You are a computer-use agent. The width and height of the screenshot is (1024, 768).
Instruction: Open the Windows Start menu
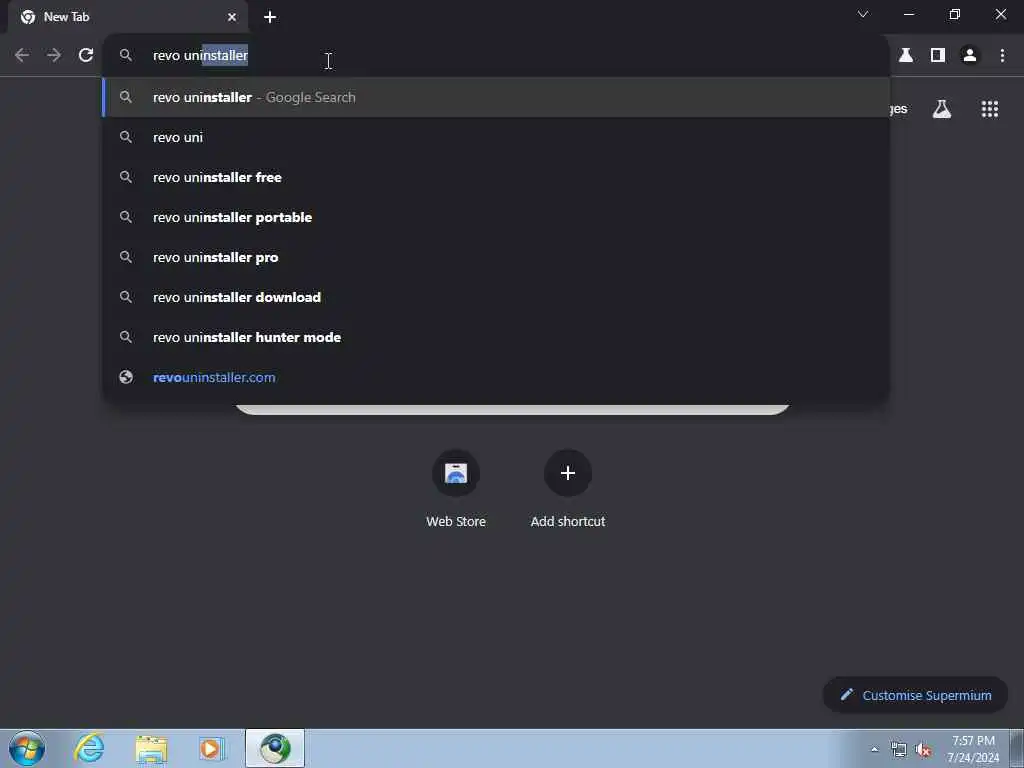click(x=27, y=748)
